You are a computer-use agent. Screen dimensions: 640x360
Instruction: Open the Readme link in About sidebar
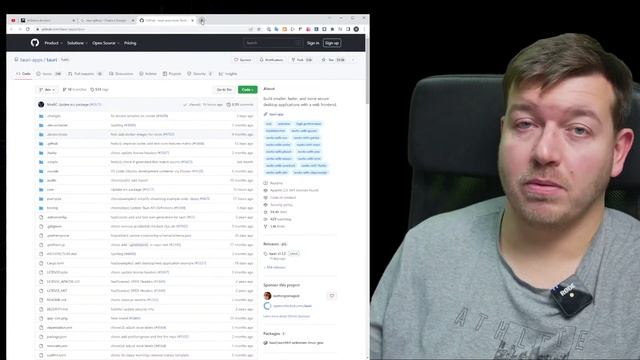273,183
